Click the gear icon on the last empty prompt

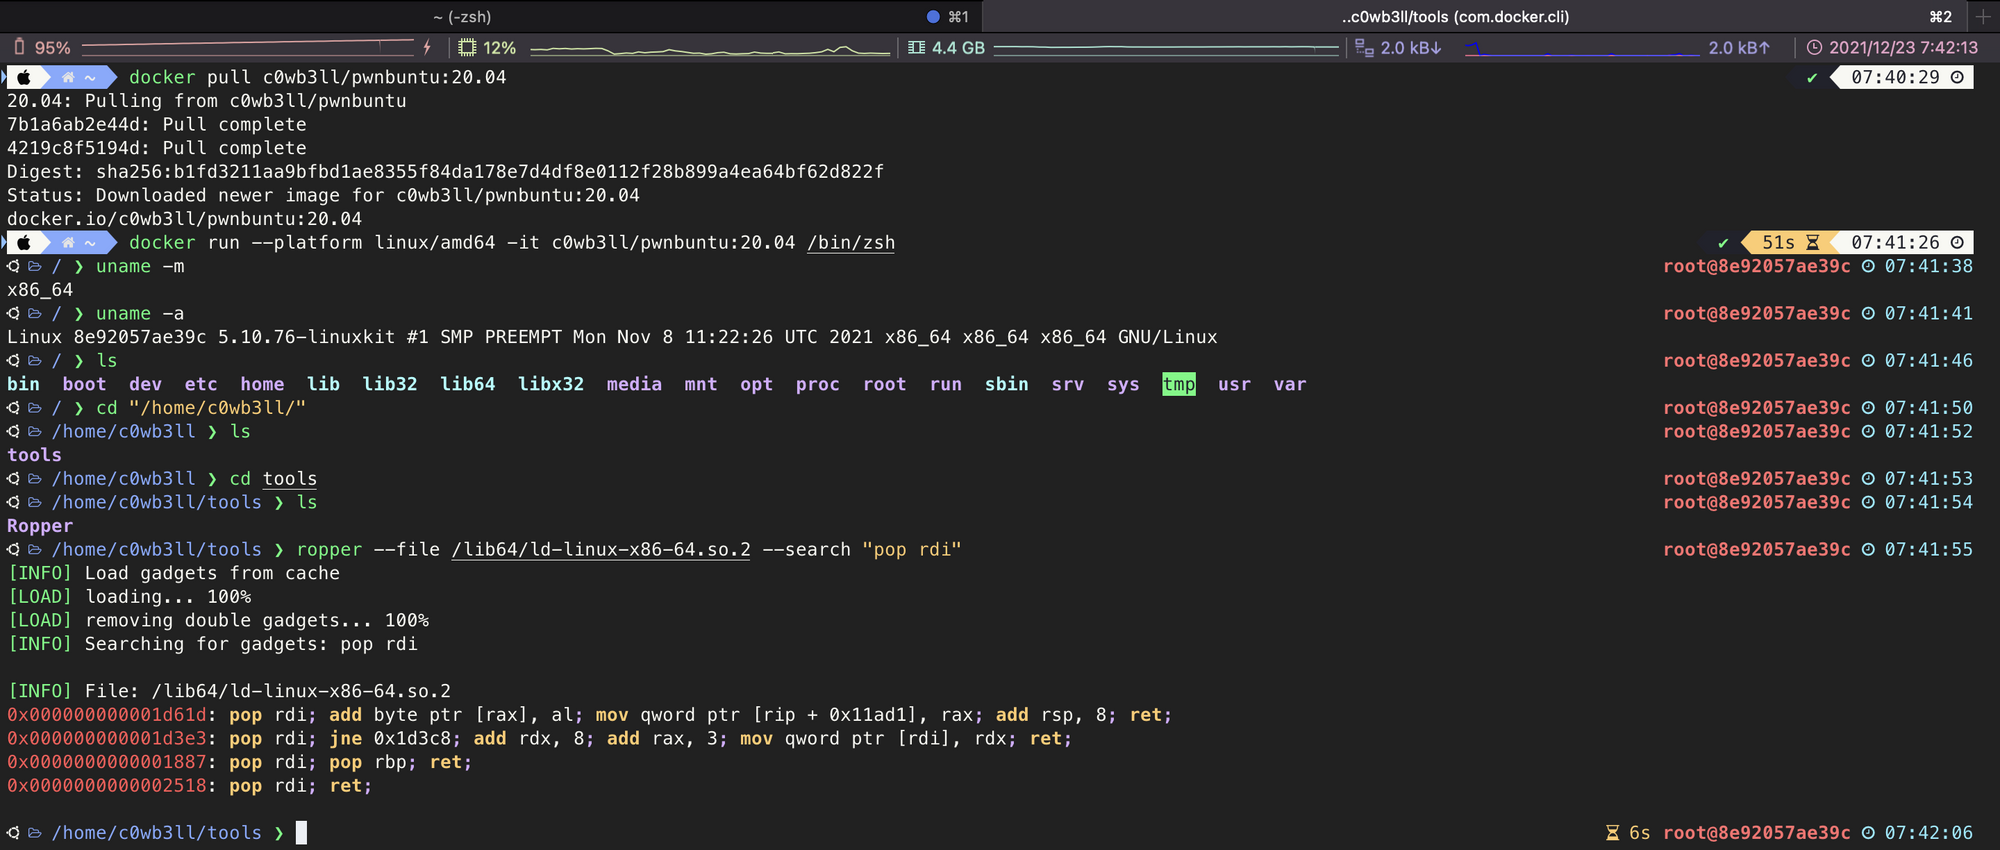(x=13, y=832)
